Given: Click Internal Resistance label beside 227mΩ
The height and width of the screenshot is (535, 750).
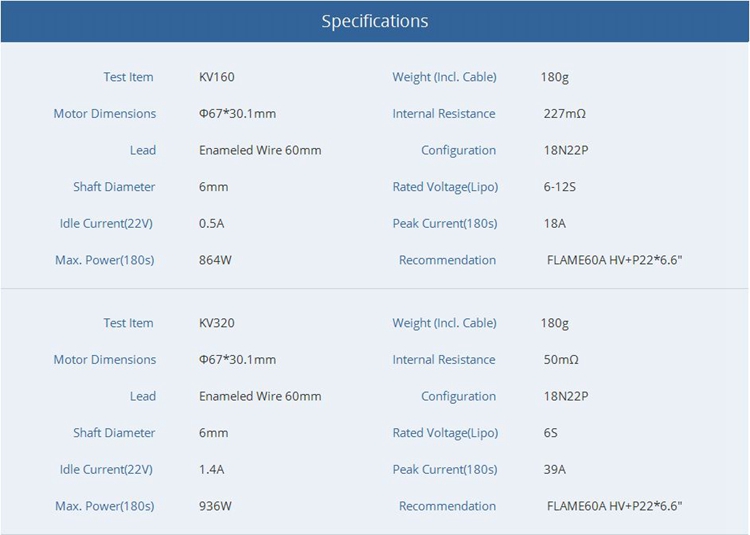Looking at the screenshot, I should [444, 114].
